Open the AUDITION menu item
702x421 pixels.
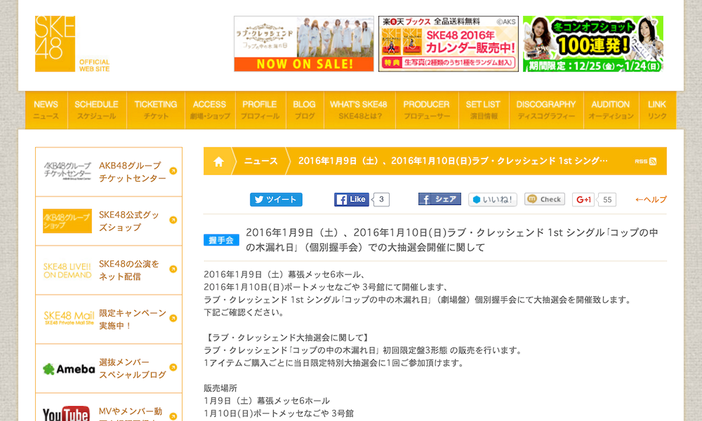(x=611, y=110)
